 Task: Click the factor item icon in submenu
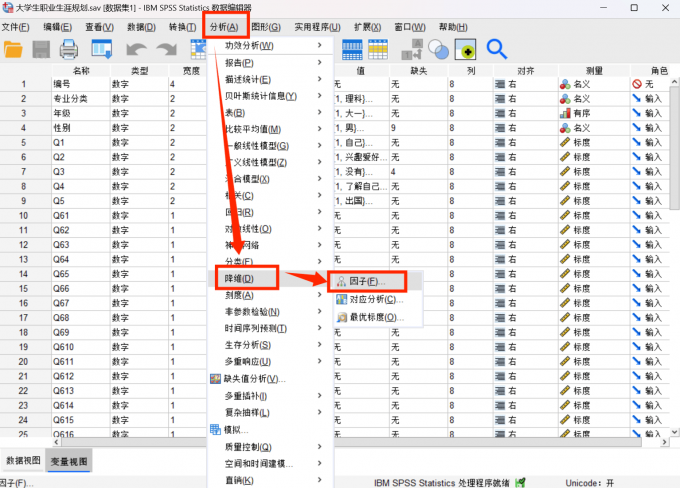coord(341,282)
